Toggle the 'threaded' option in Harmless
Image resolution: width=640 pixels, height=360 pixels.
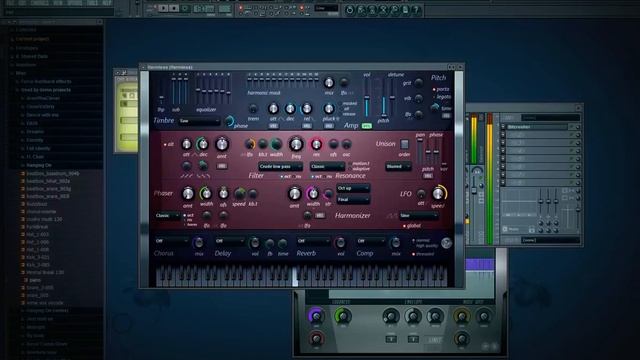(423, 254)
